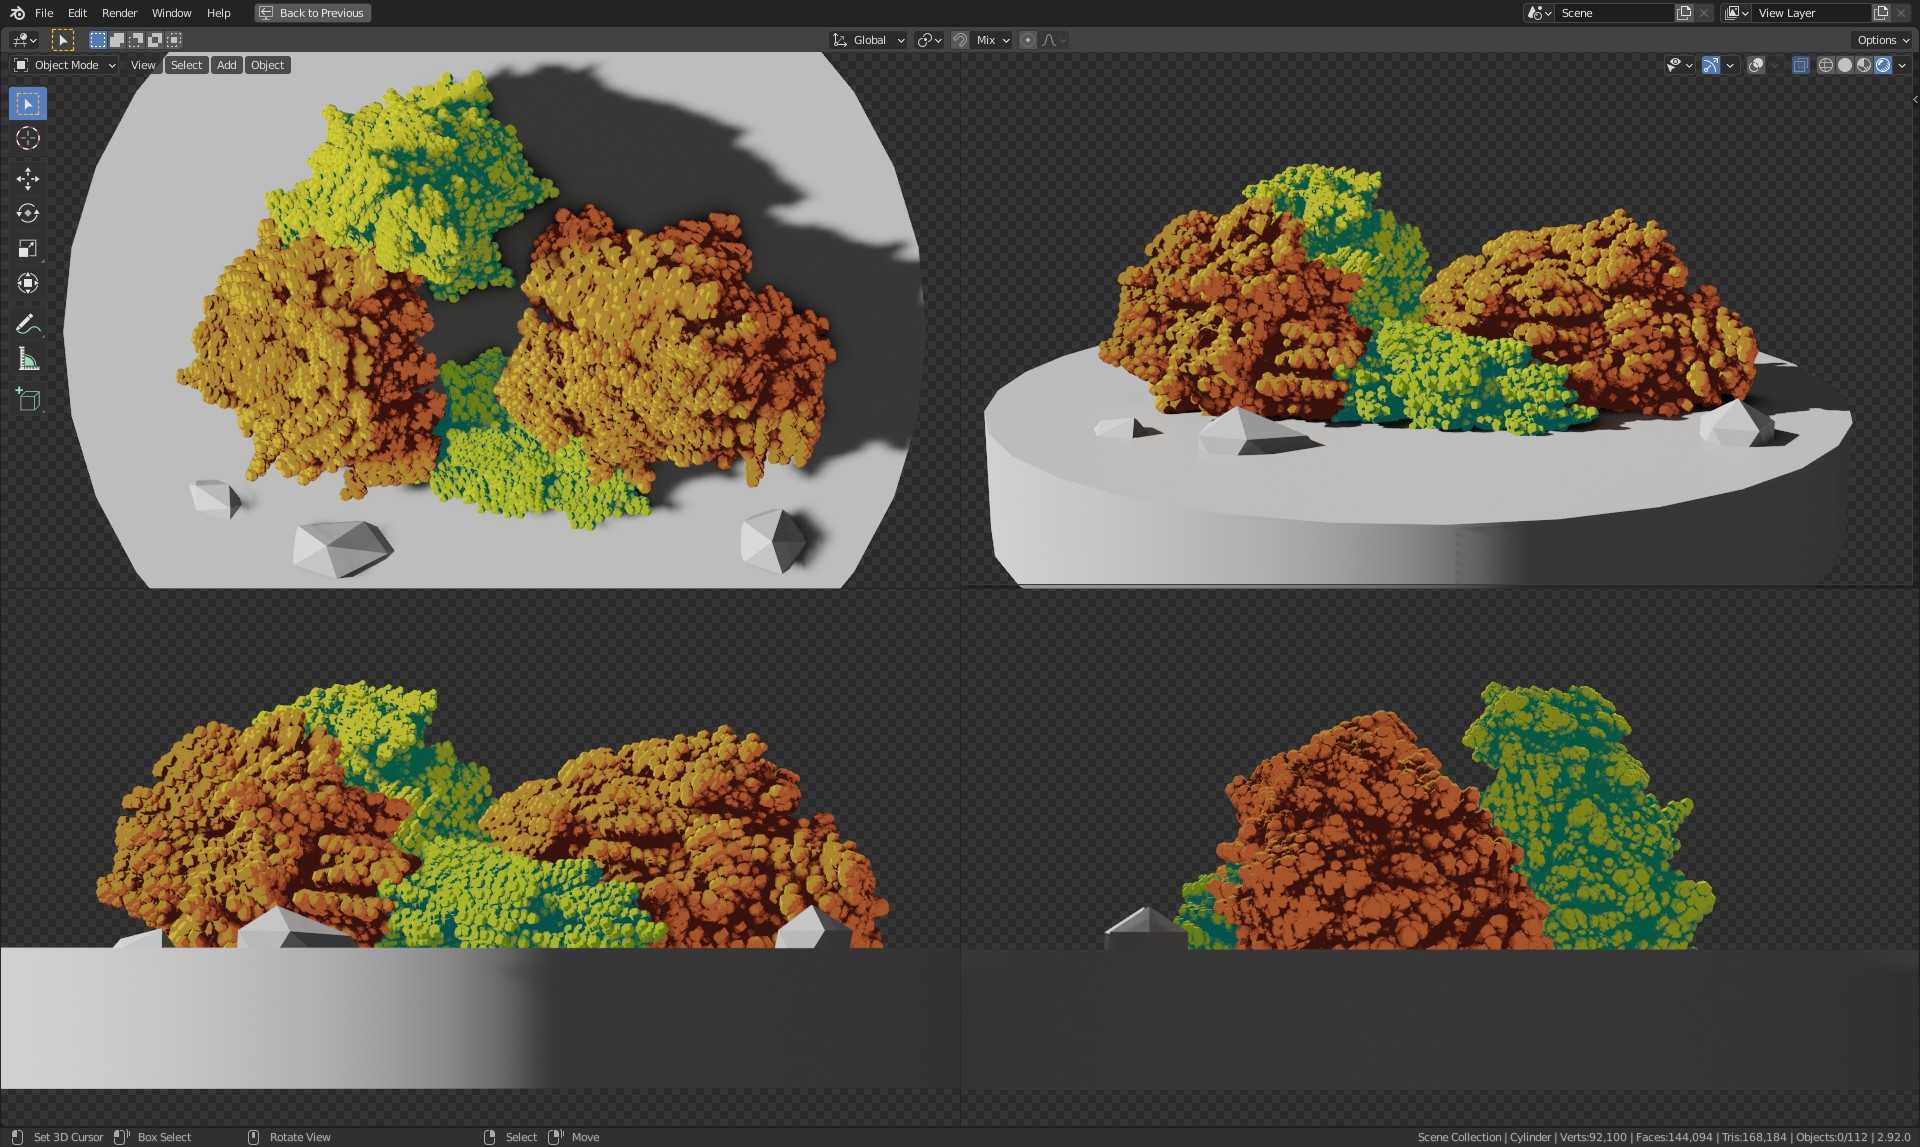Click the View Layer name field
The height and width of the screenshot is (1147, 1920).
[1810, 13]
